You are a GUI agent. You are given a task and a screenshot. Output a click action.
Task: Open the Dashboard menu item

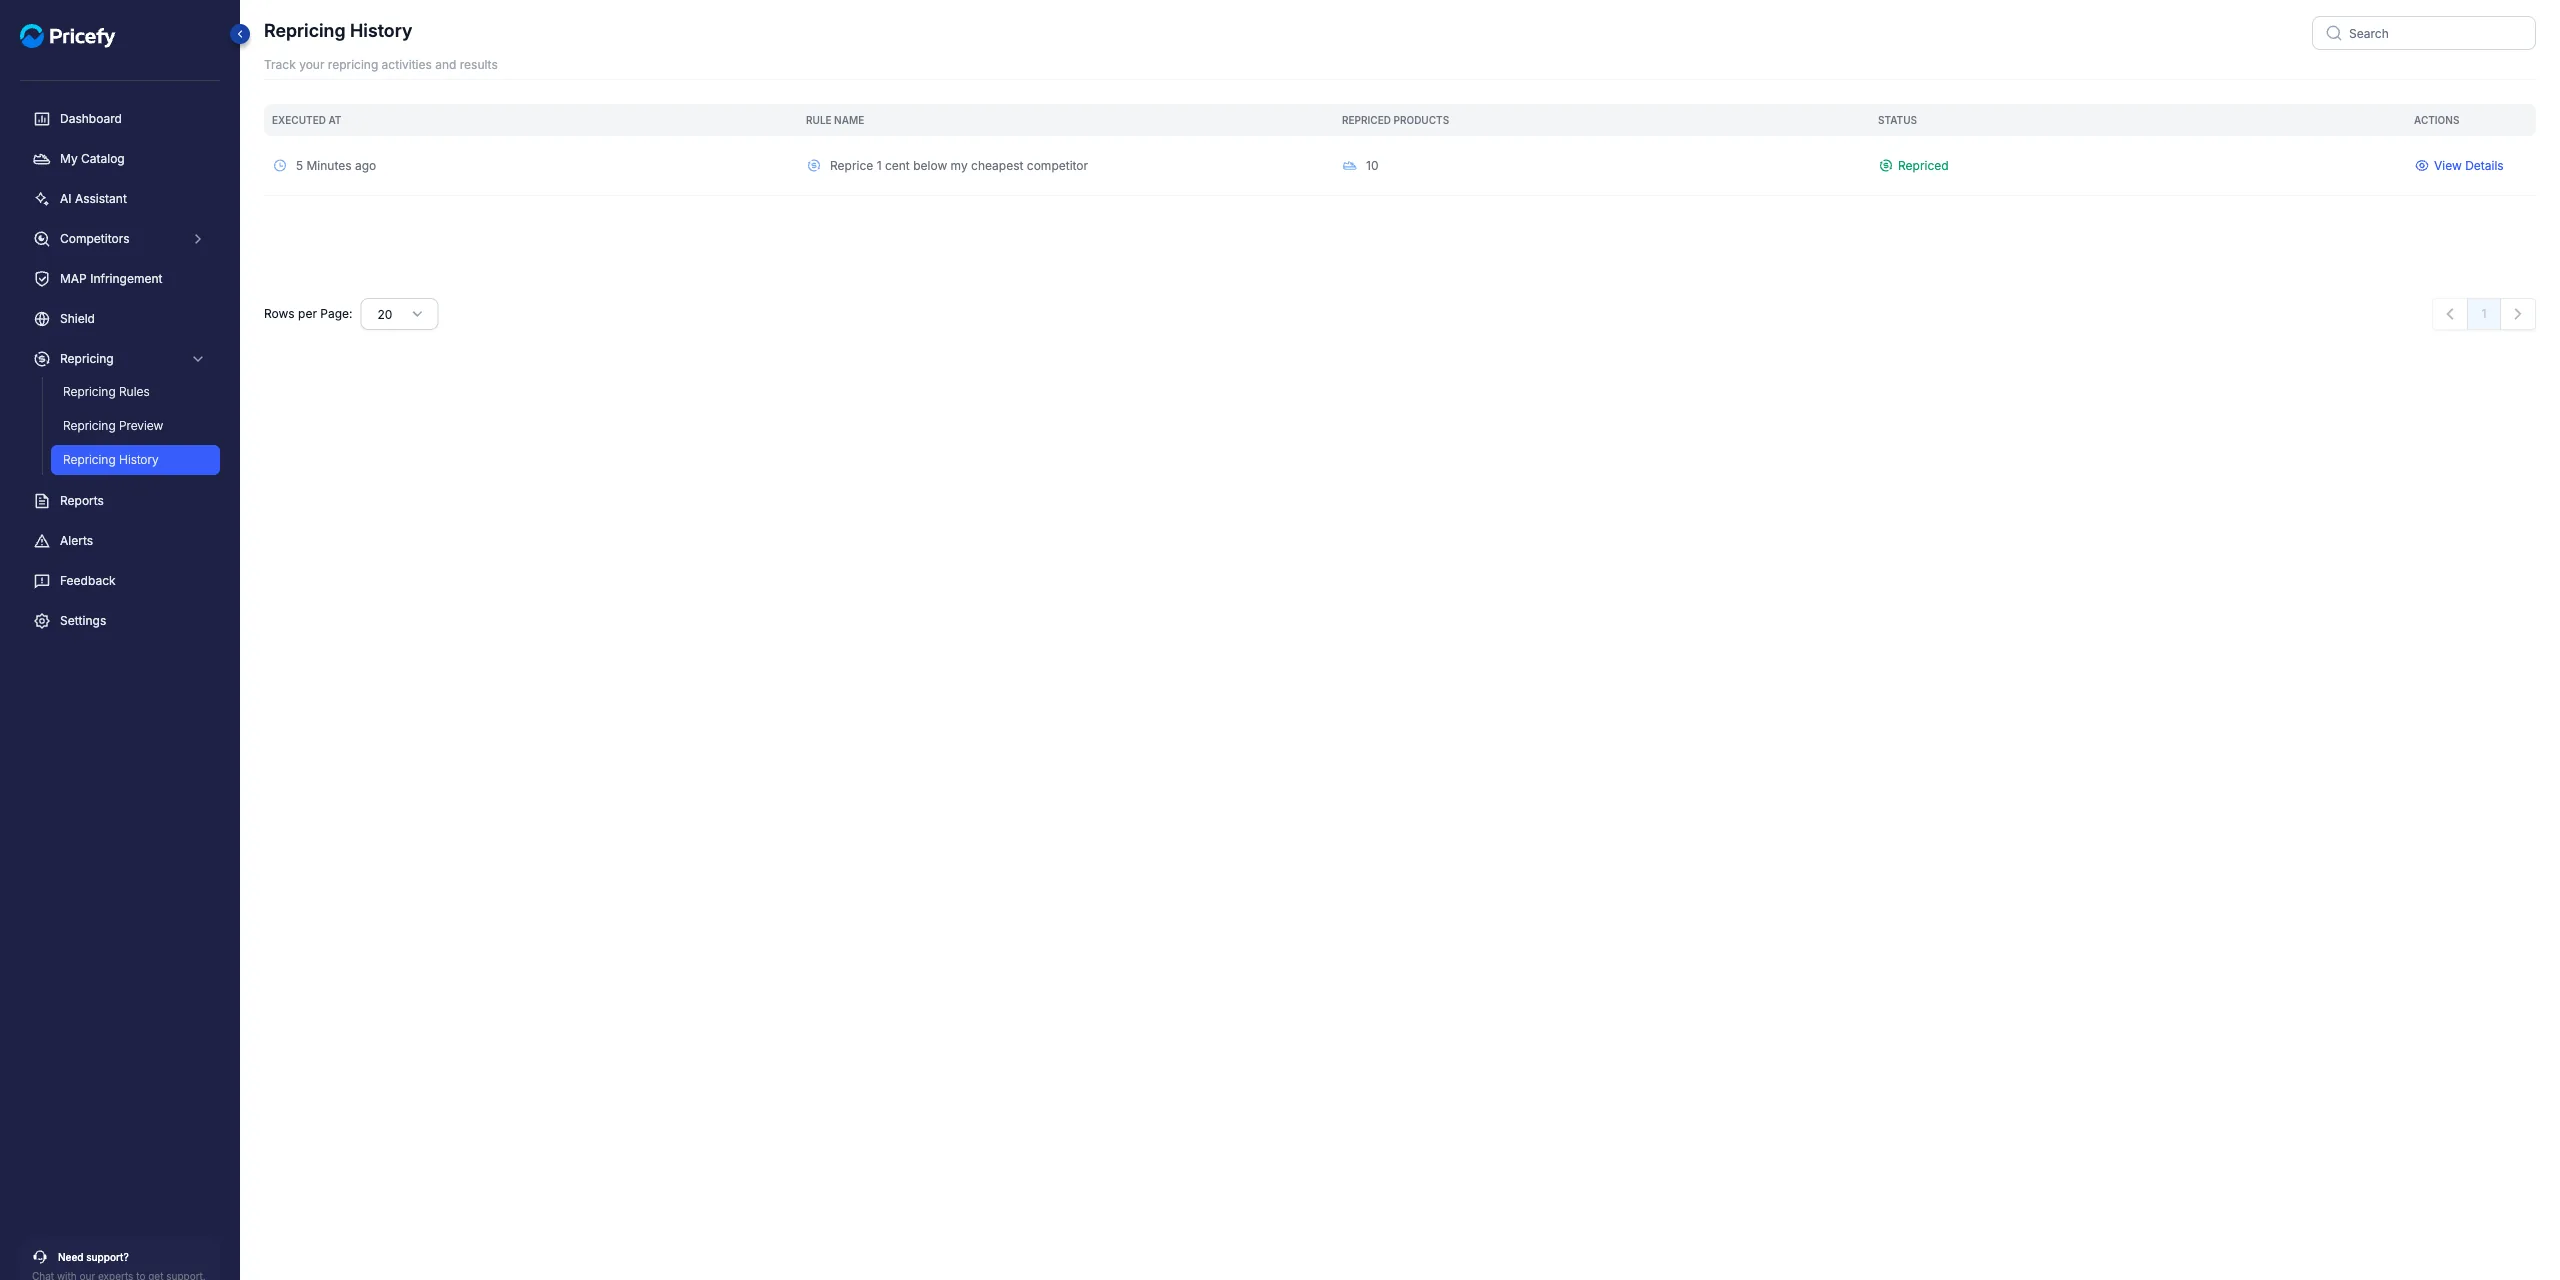(120, 119)
